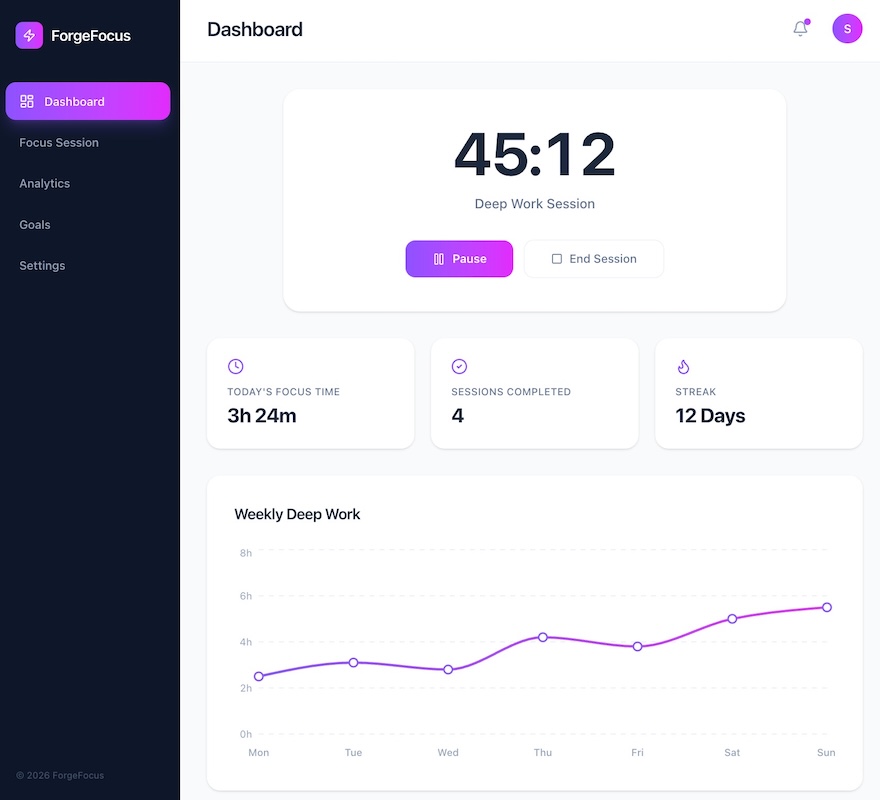Open Focus Session in sidebar
This screenshot has height=800, width=880.
tap(59, 143)
